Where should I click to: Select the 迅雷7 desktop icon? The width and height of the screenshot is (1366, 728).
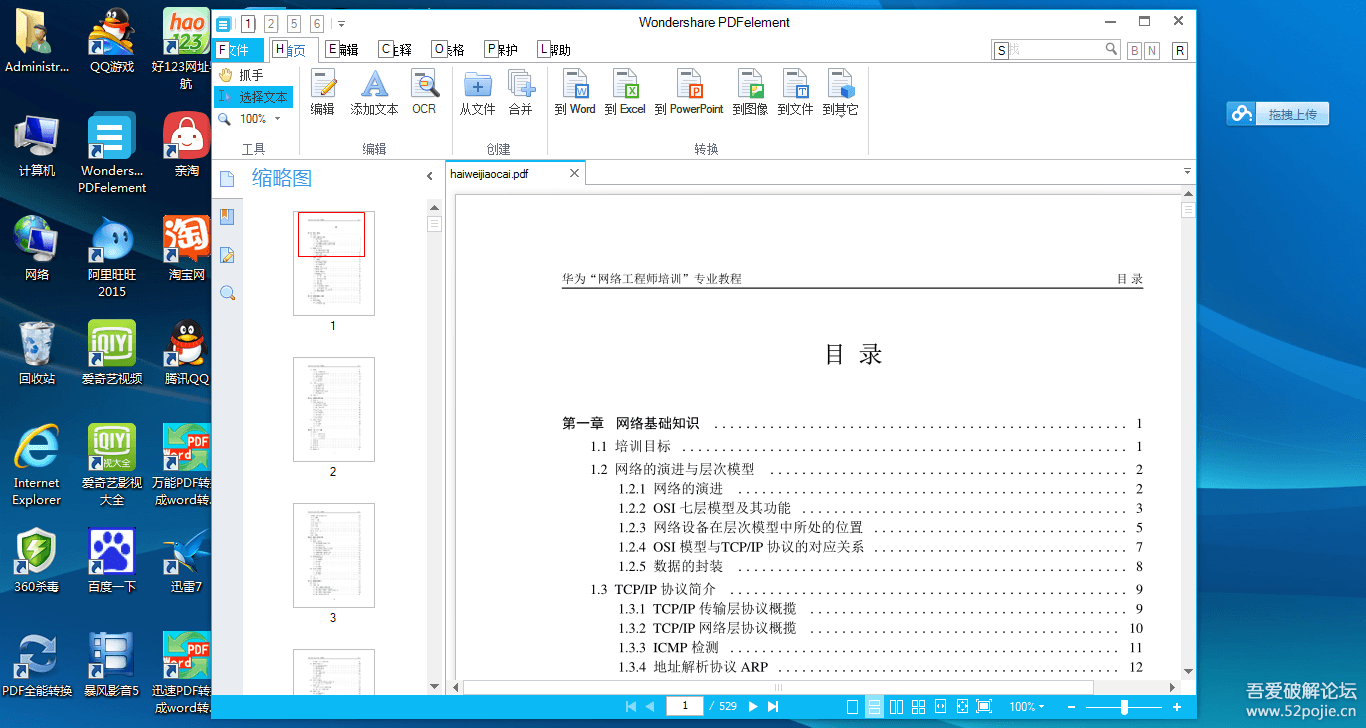187,561
